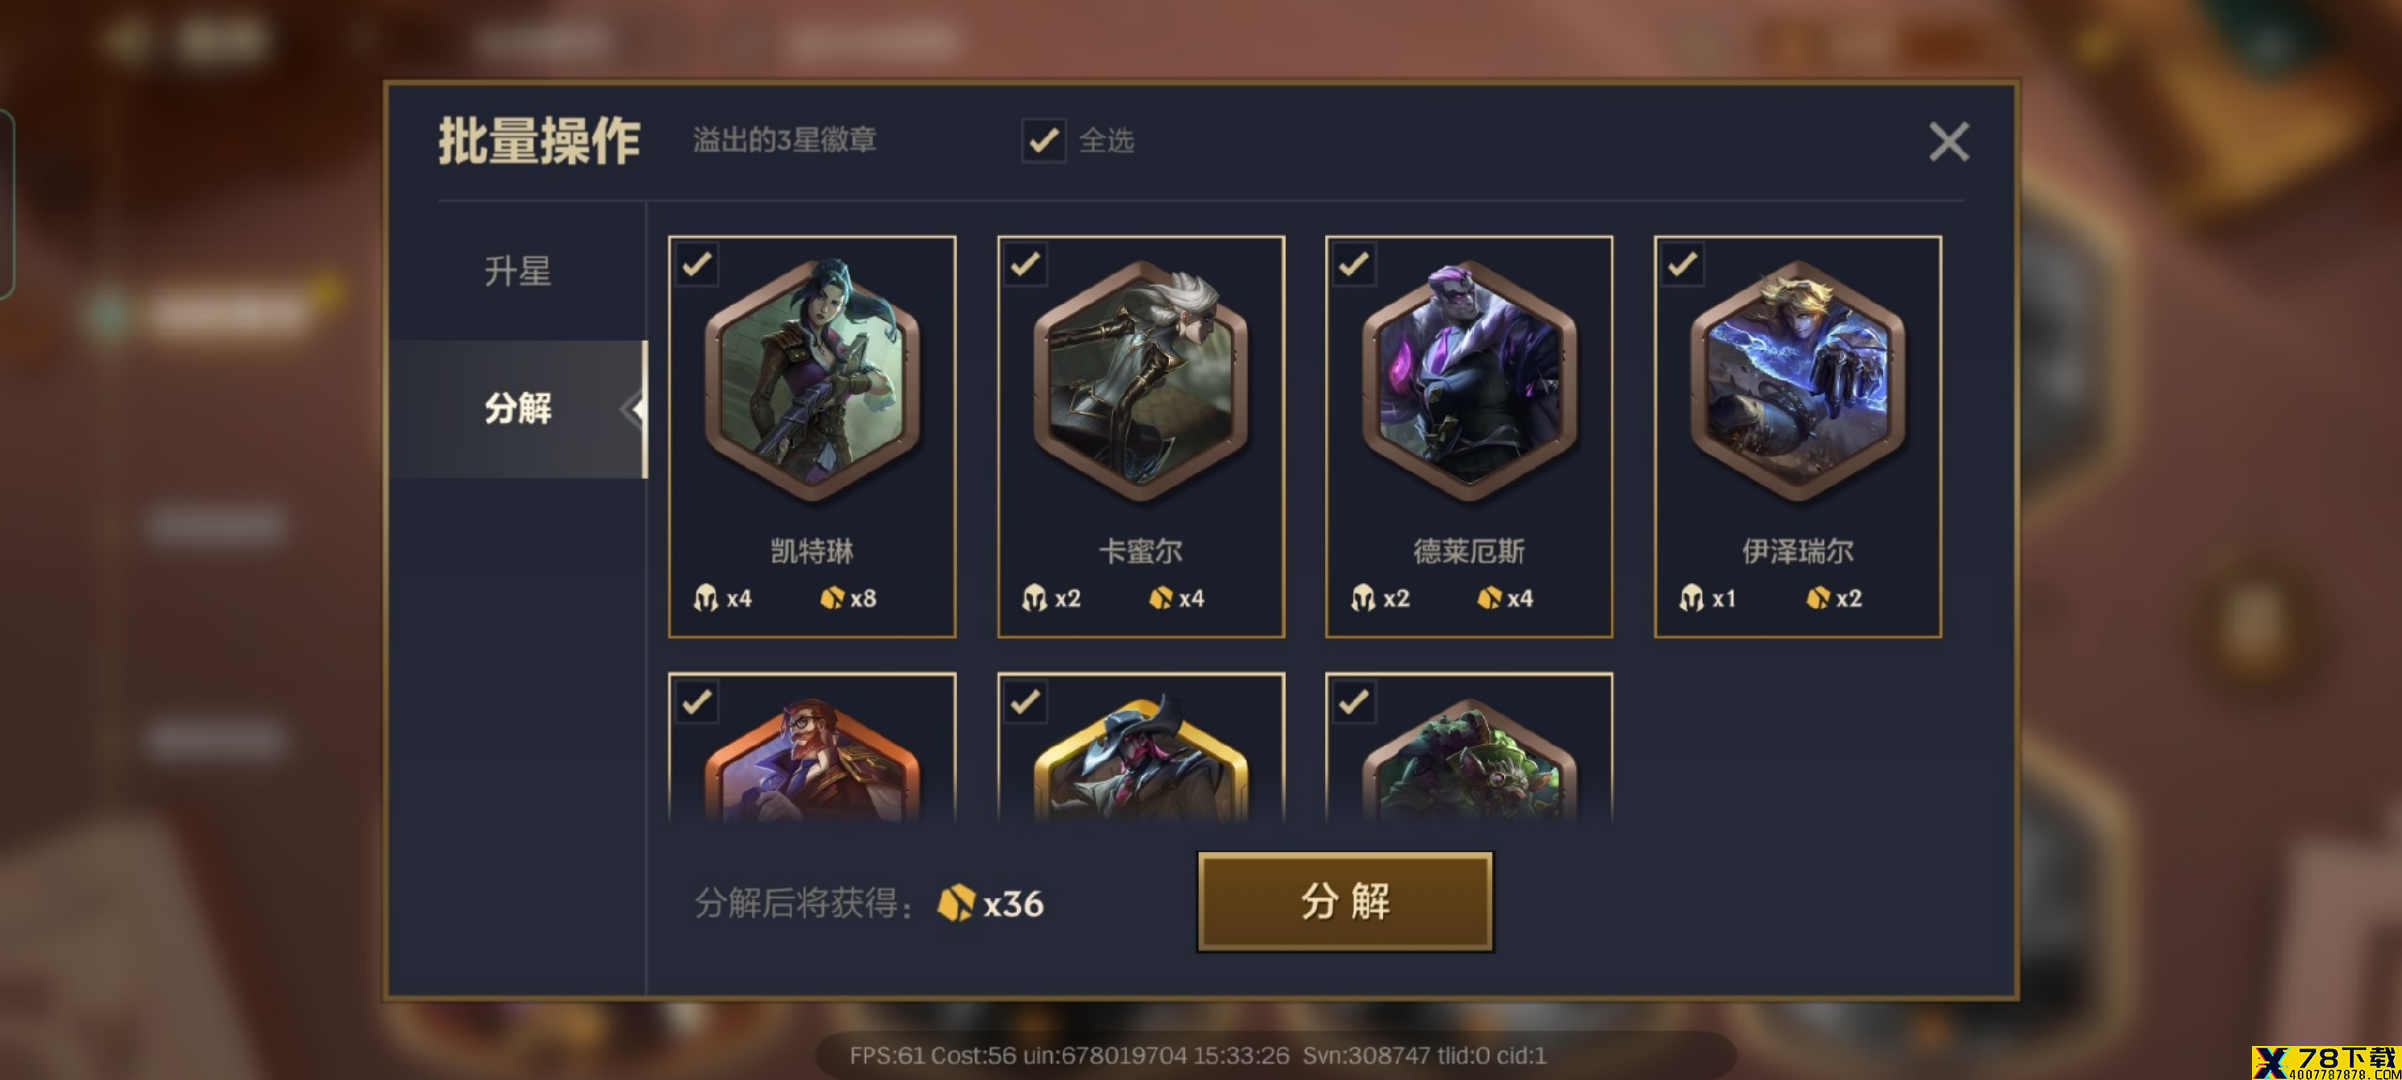Click the orange-framed bearded champion badge
This screenshot has height=1080, width=2402.
(812, 760)
